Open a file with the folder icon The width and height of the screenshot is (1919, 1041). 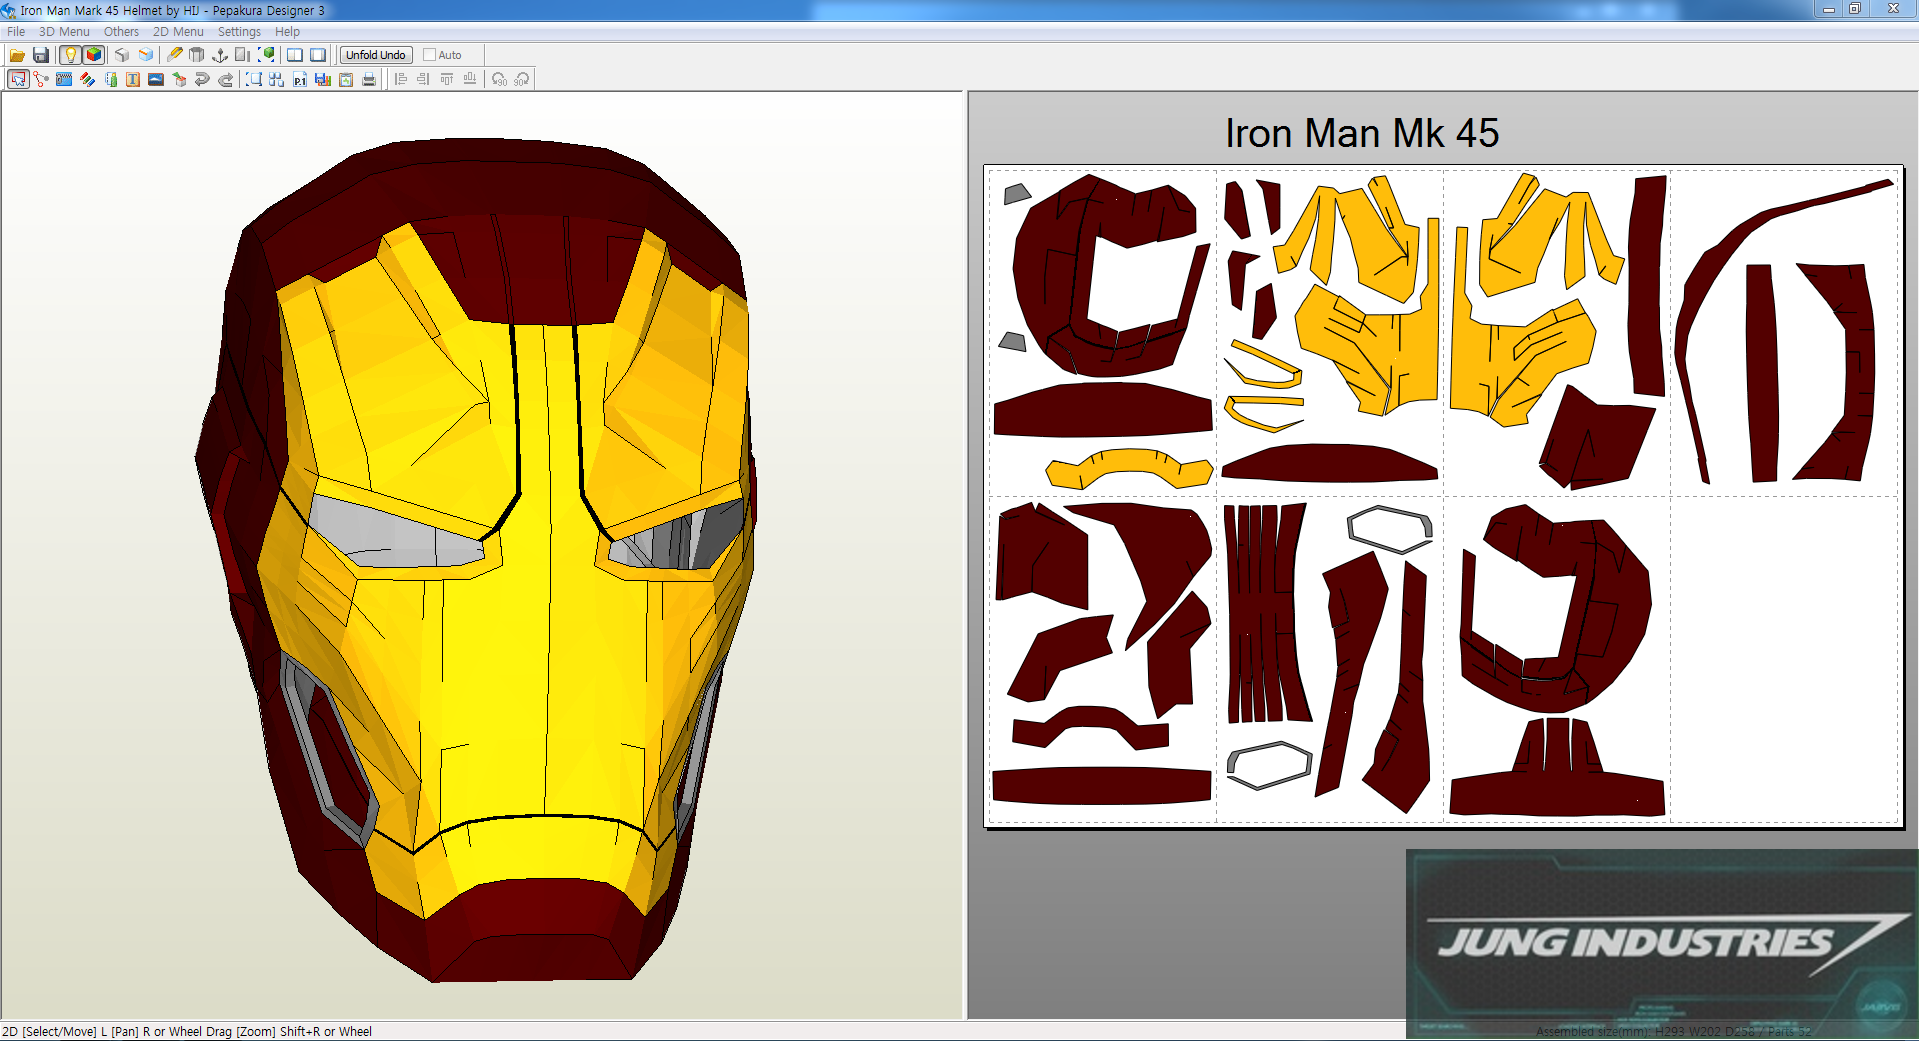(17, 55)
